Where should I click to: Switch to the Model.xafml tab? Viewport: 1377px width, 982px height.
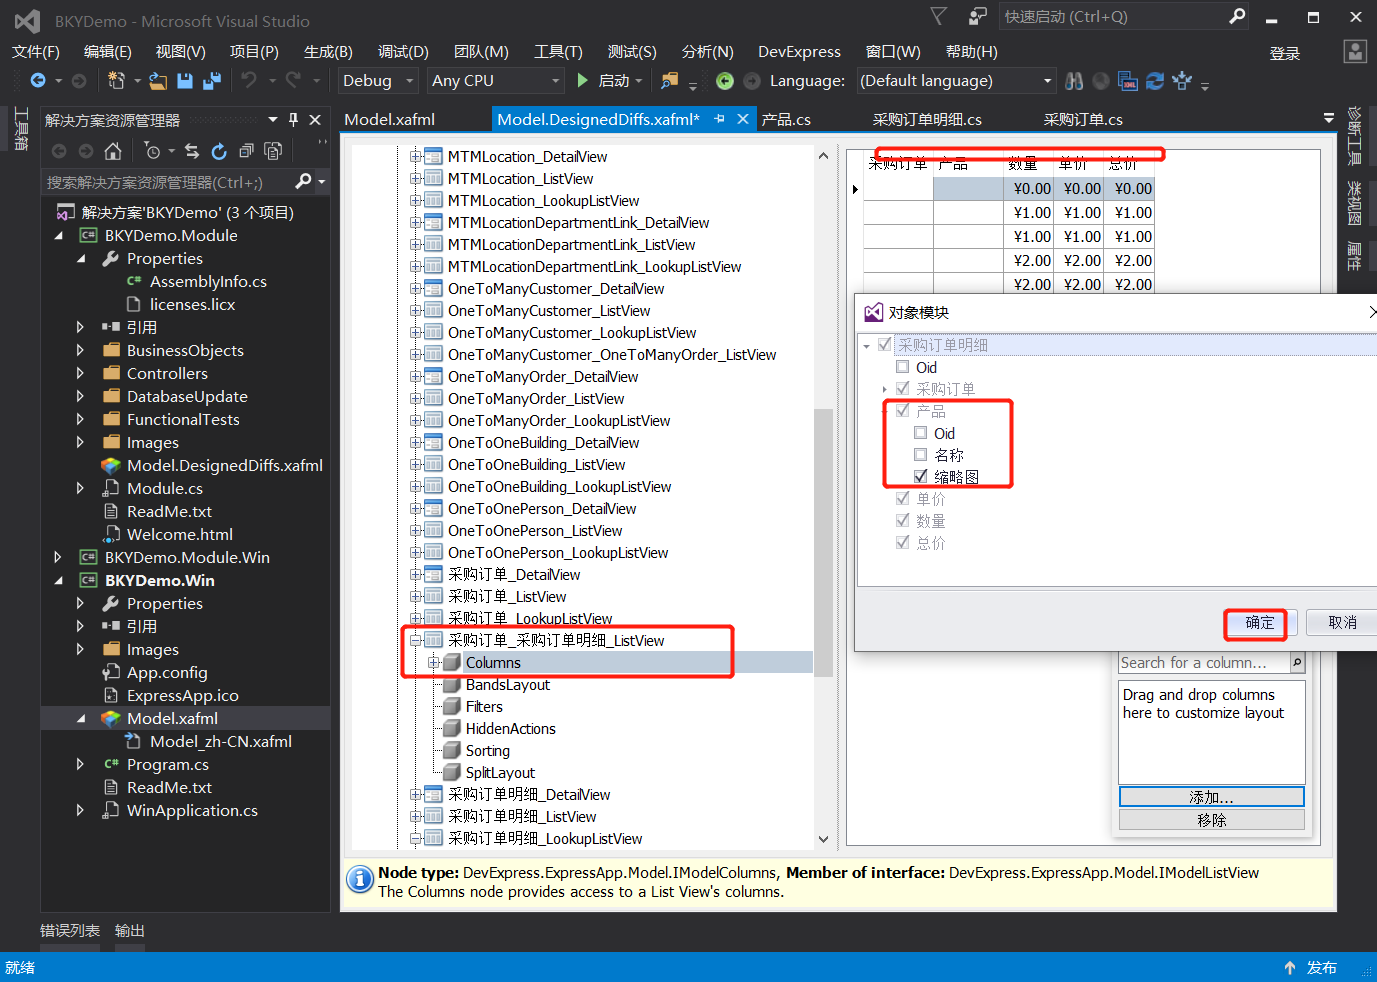tap(390, 120)
